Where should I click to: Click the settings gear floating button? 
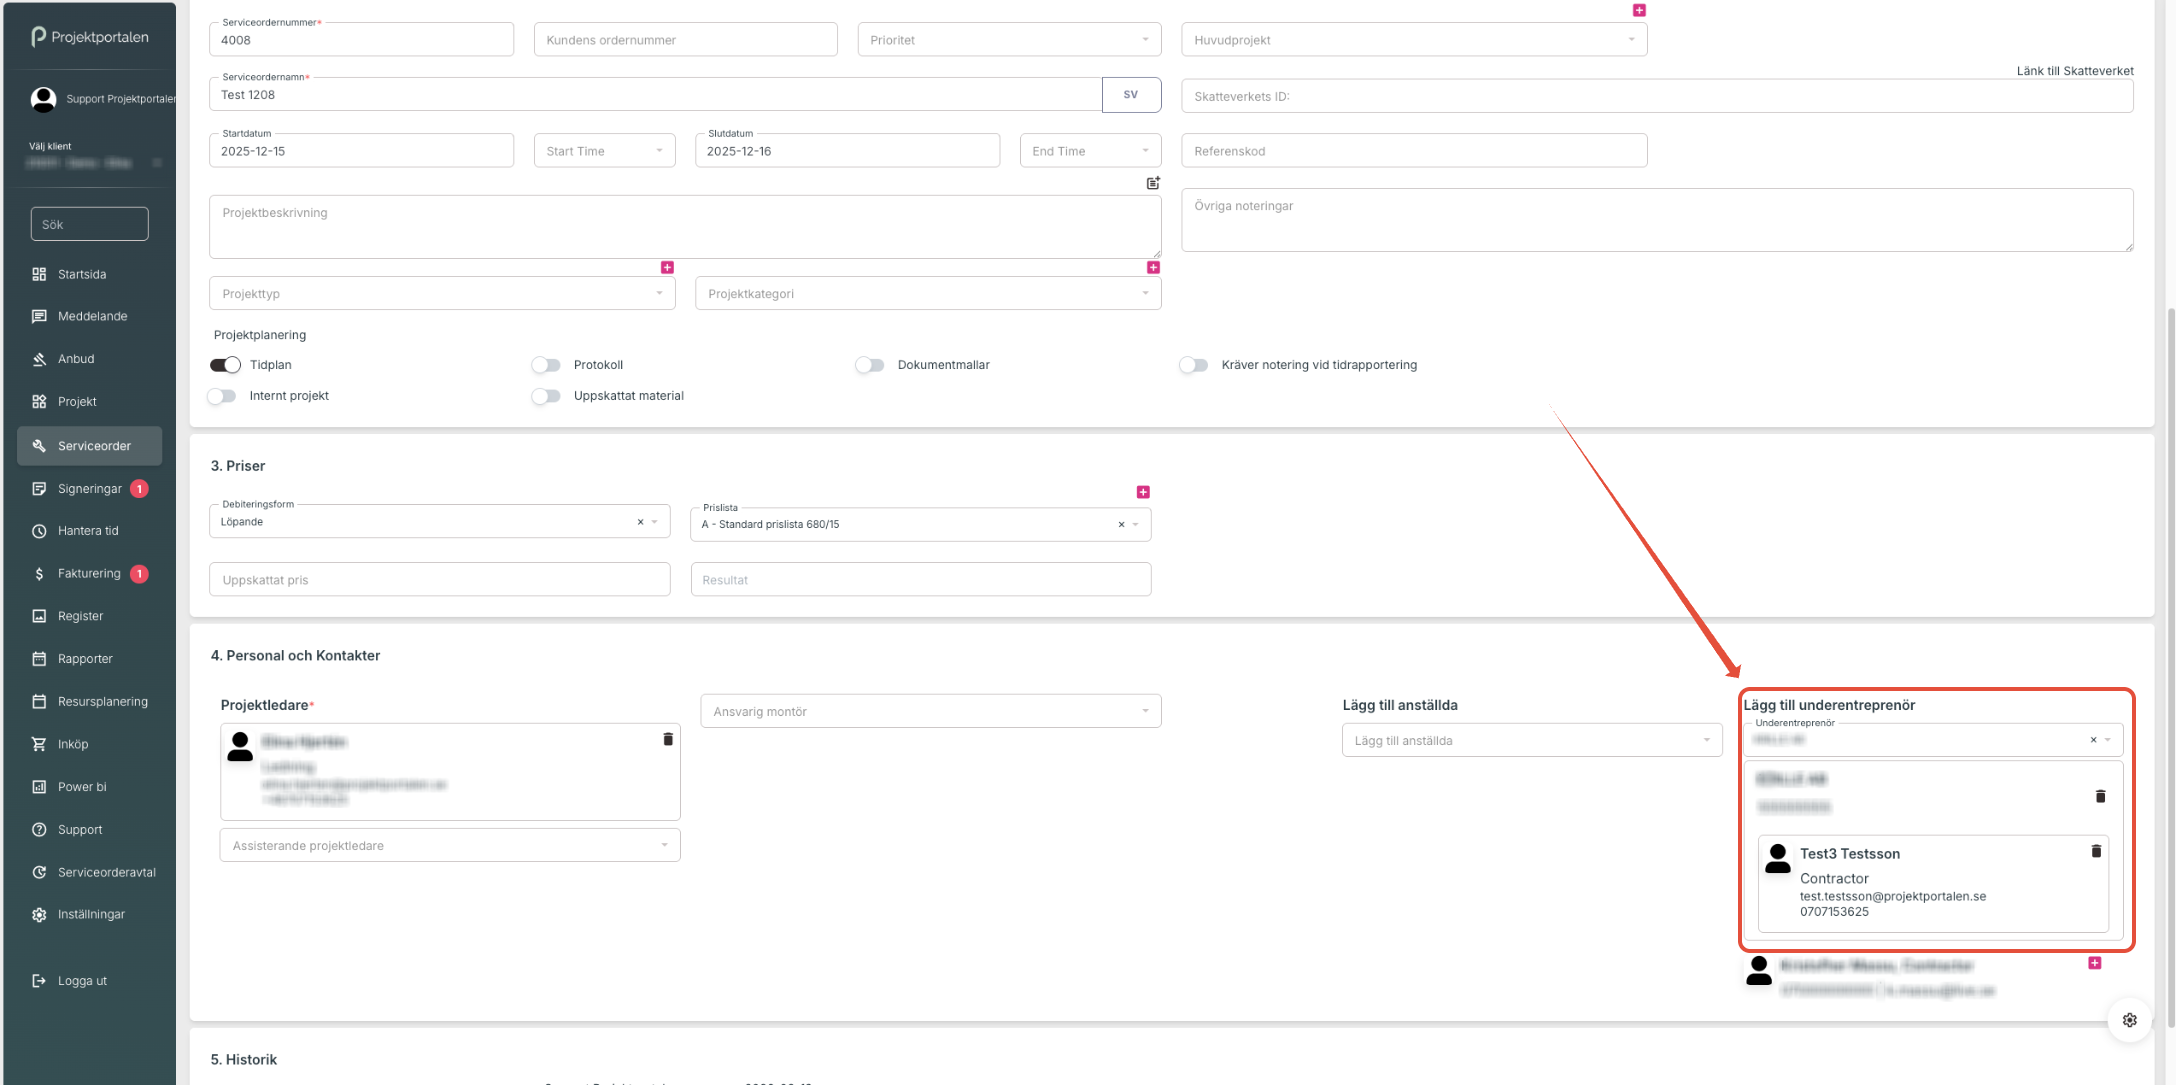[2129, 1020]
